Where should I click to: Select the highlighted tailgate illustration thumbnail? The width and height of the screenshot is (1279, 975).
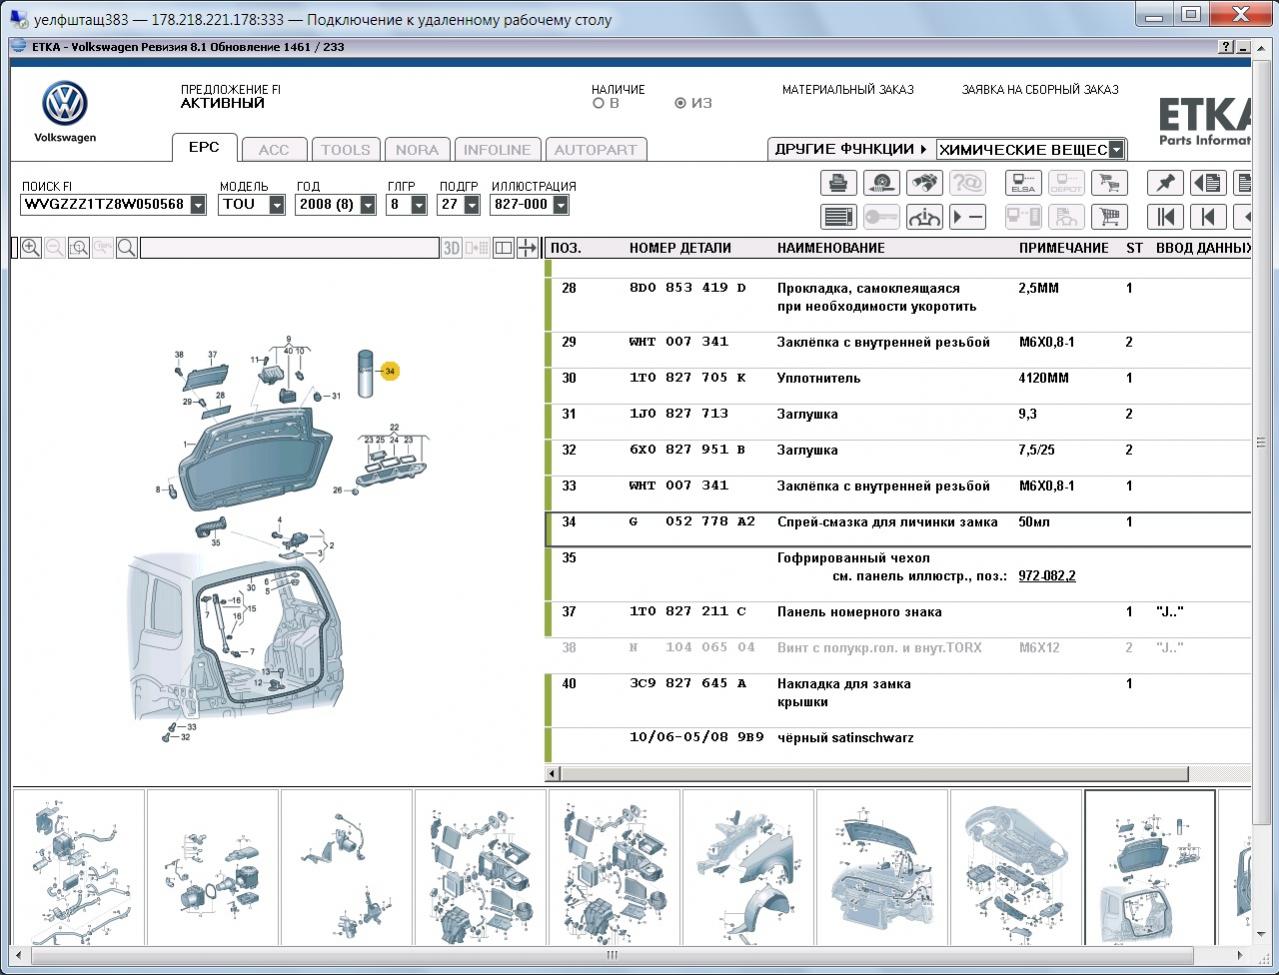[1150, 867]
